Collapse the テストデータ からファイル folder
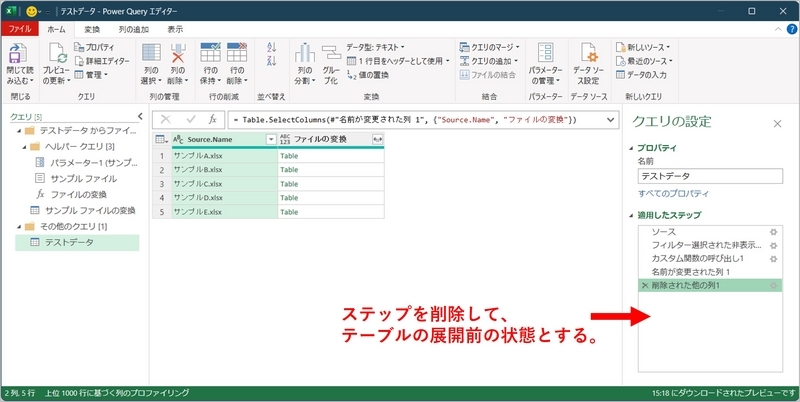Viewport: 800px width, 402px height. click(19, 131)
